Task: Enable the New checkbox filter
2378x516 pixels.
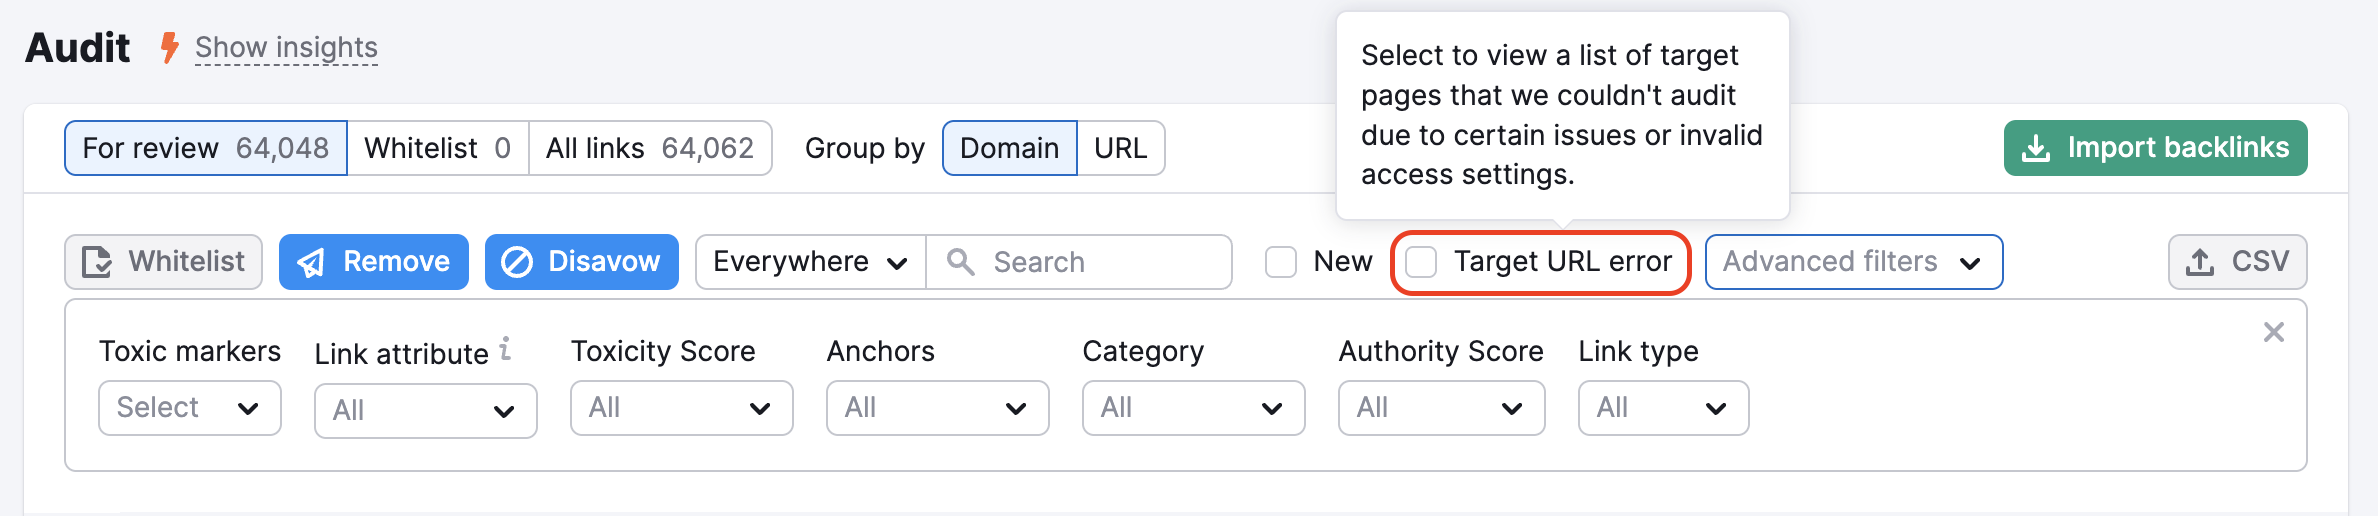Action: click(1281, 262)
